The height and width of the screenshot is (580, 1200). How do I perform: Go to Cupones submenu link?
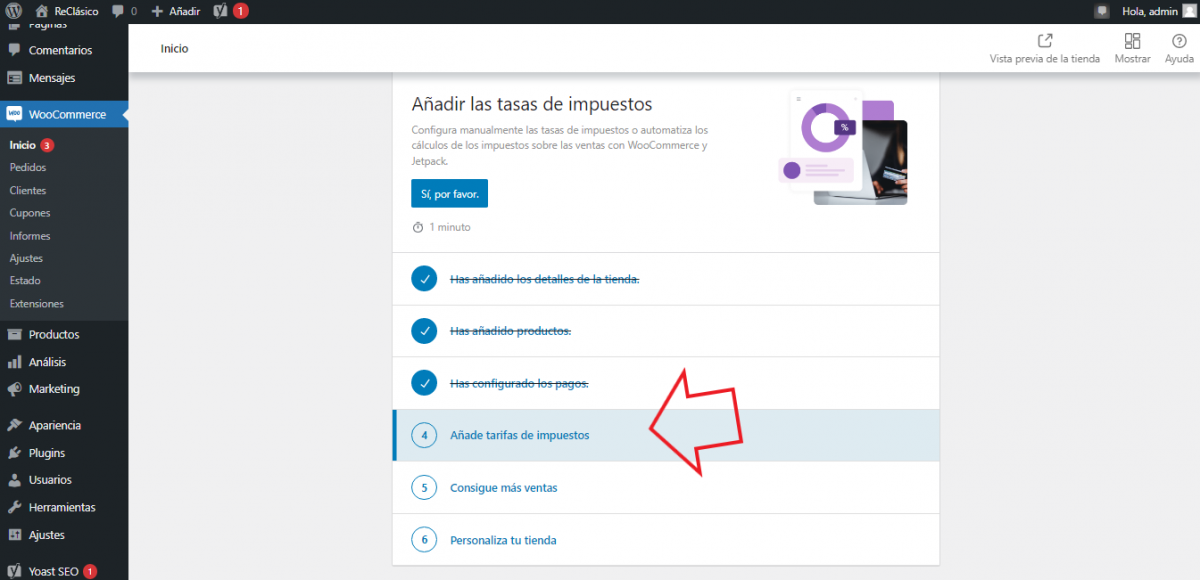click(x=30, y=213)
